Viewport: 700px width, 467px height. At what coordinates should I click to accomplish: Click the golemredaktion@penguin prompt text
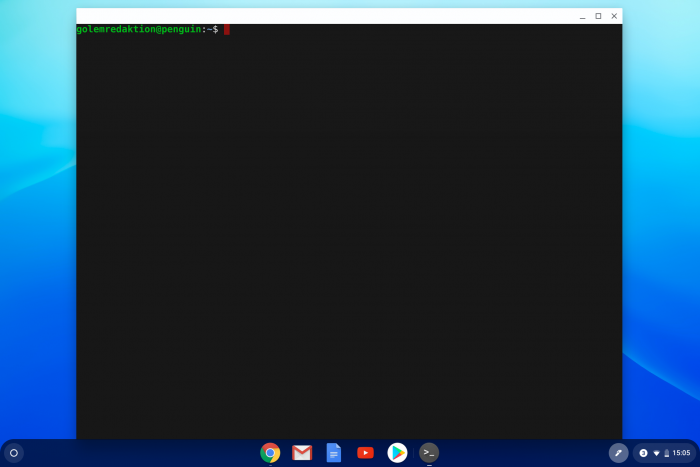[x=139, y=29]
